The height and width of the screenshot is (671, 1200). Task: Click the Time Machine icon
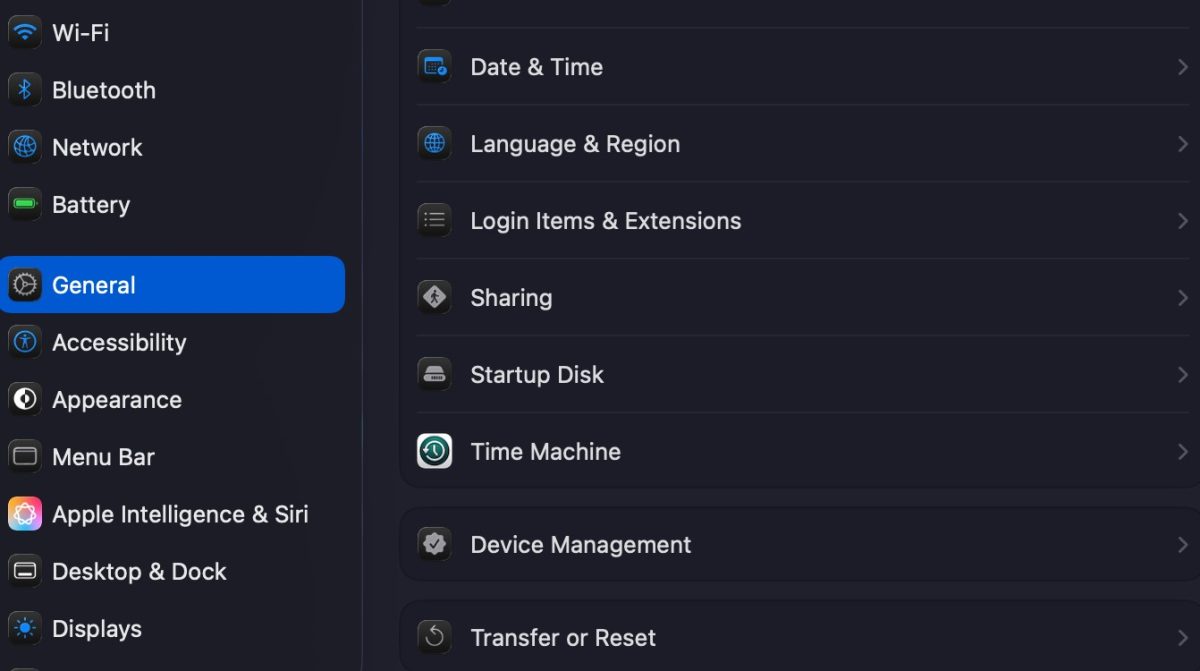coord(434,451)
